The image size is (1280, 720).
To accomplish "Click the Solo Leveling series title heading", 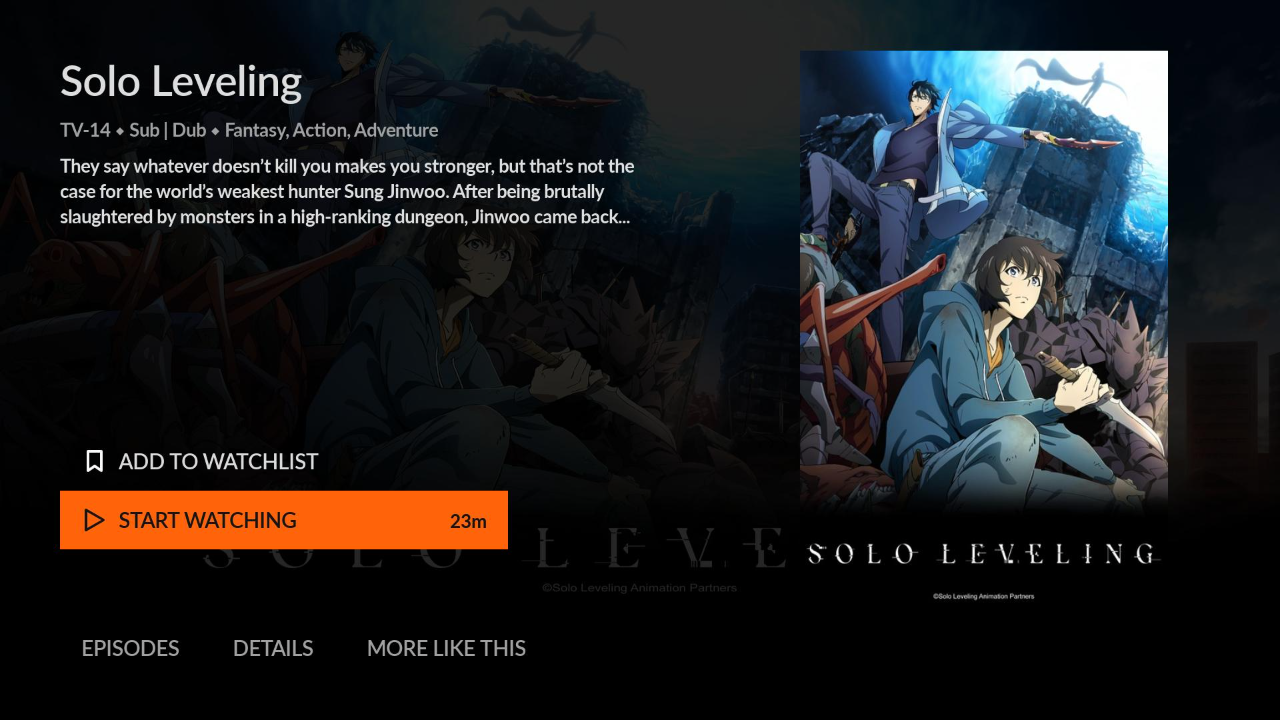I will pos(181,81).
